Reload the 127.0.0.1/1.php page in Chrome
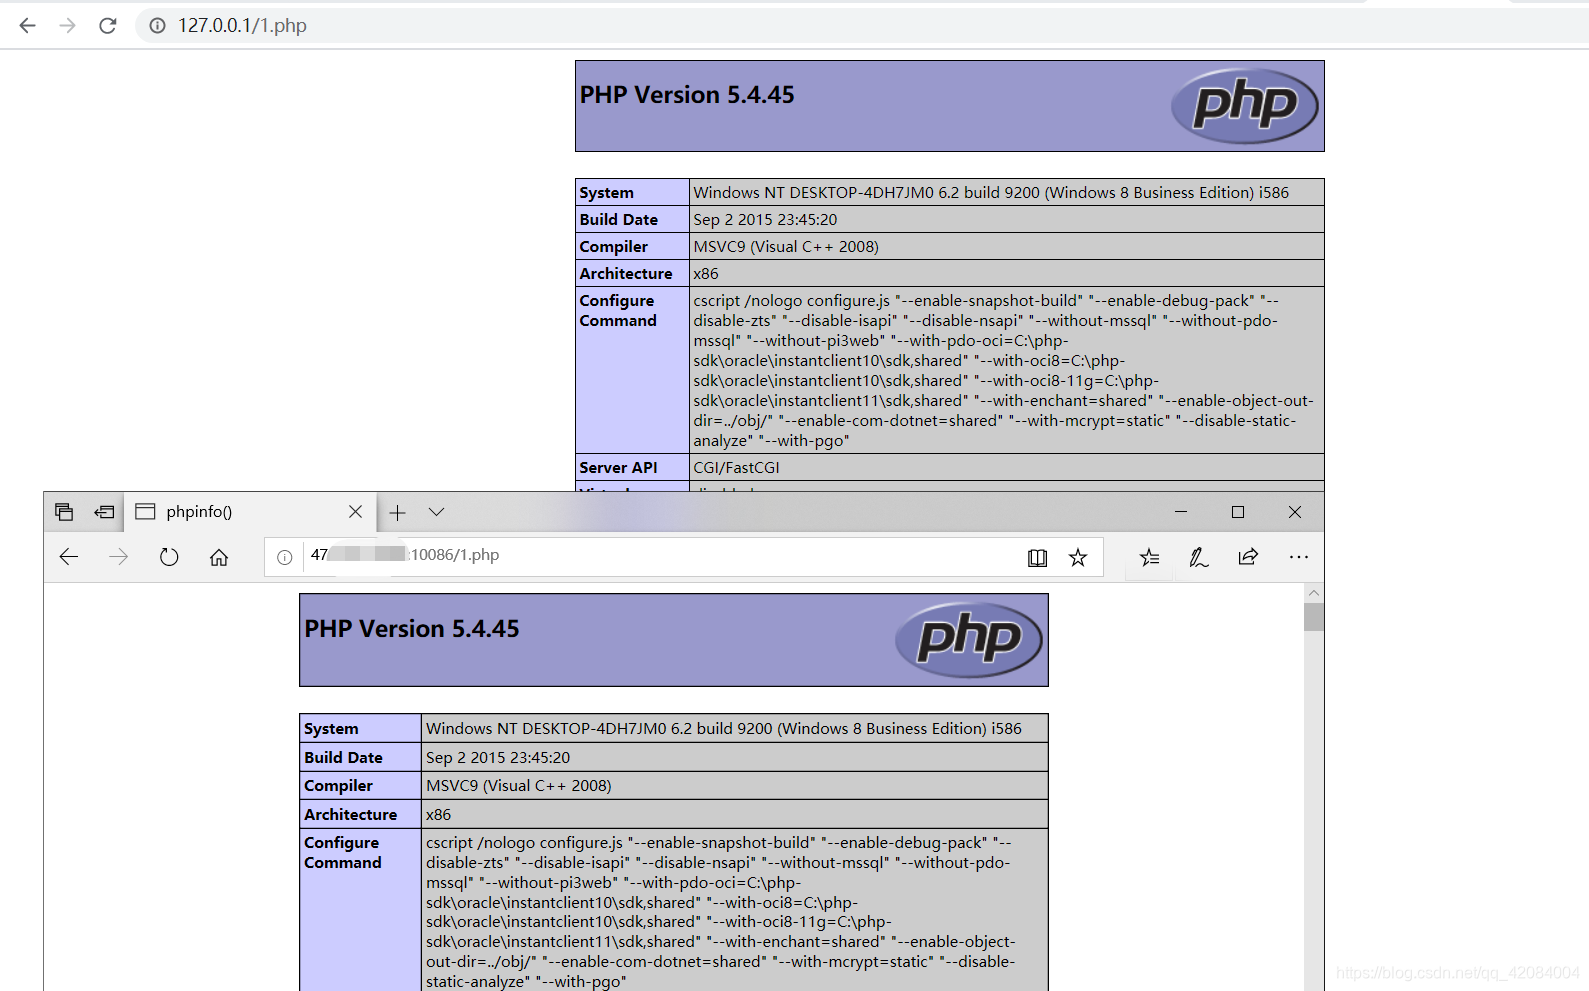Screen dimensions: 1589x991 (108, 26)
